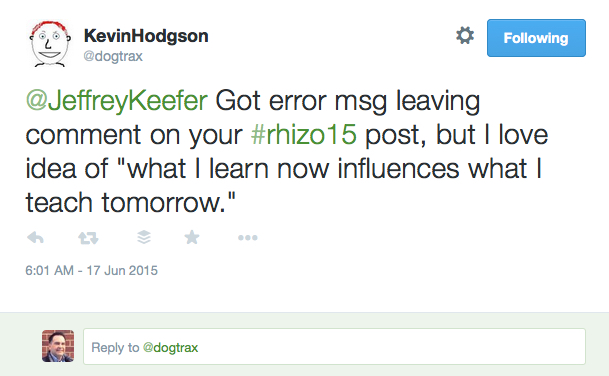Favorite the tweet with the star icon
The width and height of the screenshot is (609, 376).
(192, 237)
